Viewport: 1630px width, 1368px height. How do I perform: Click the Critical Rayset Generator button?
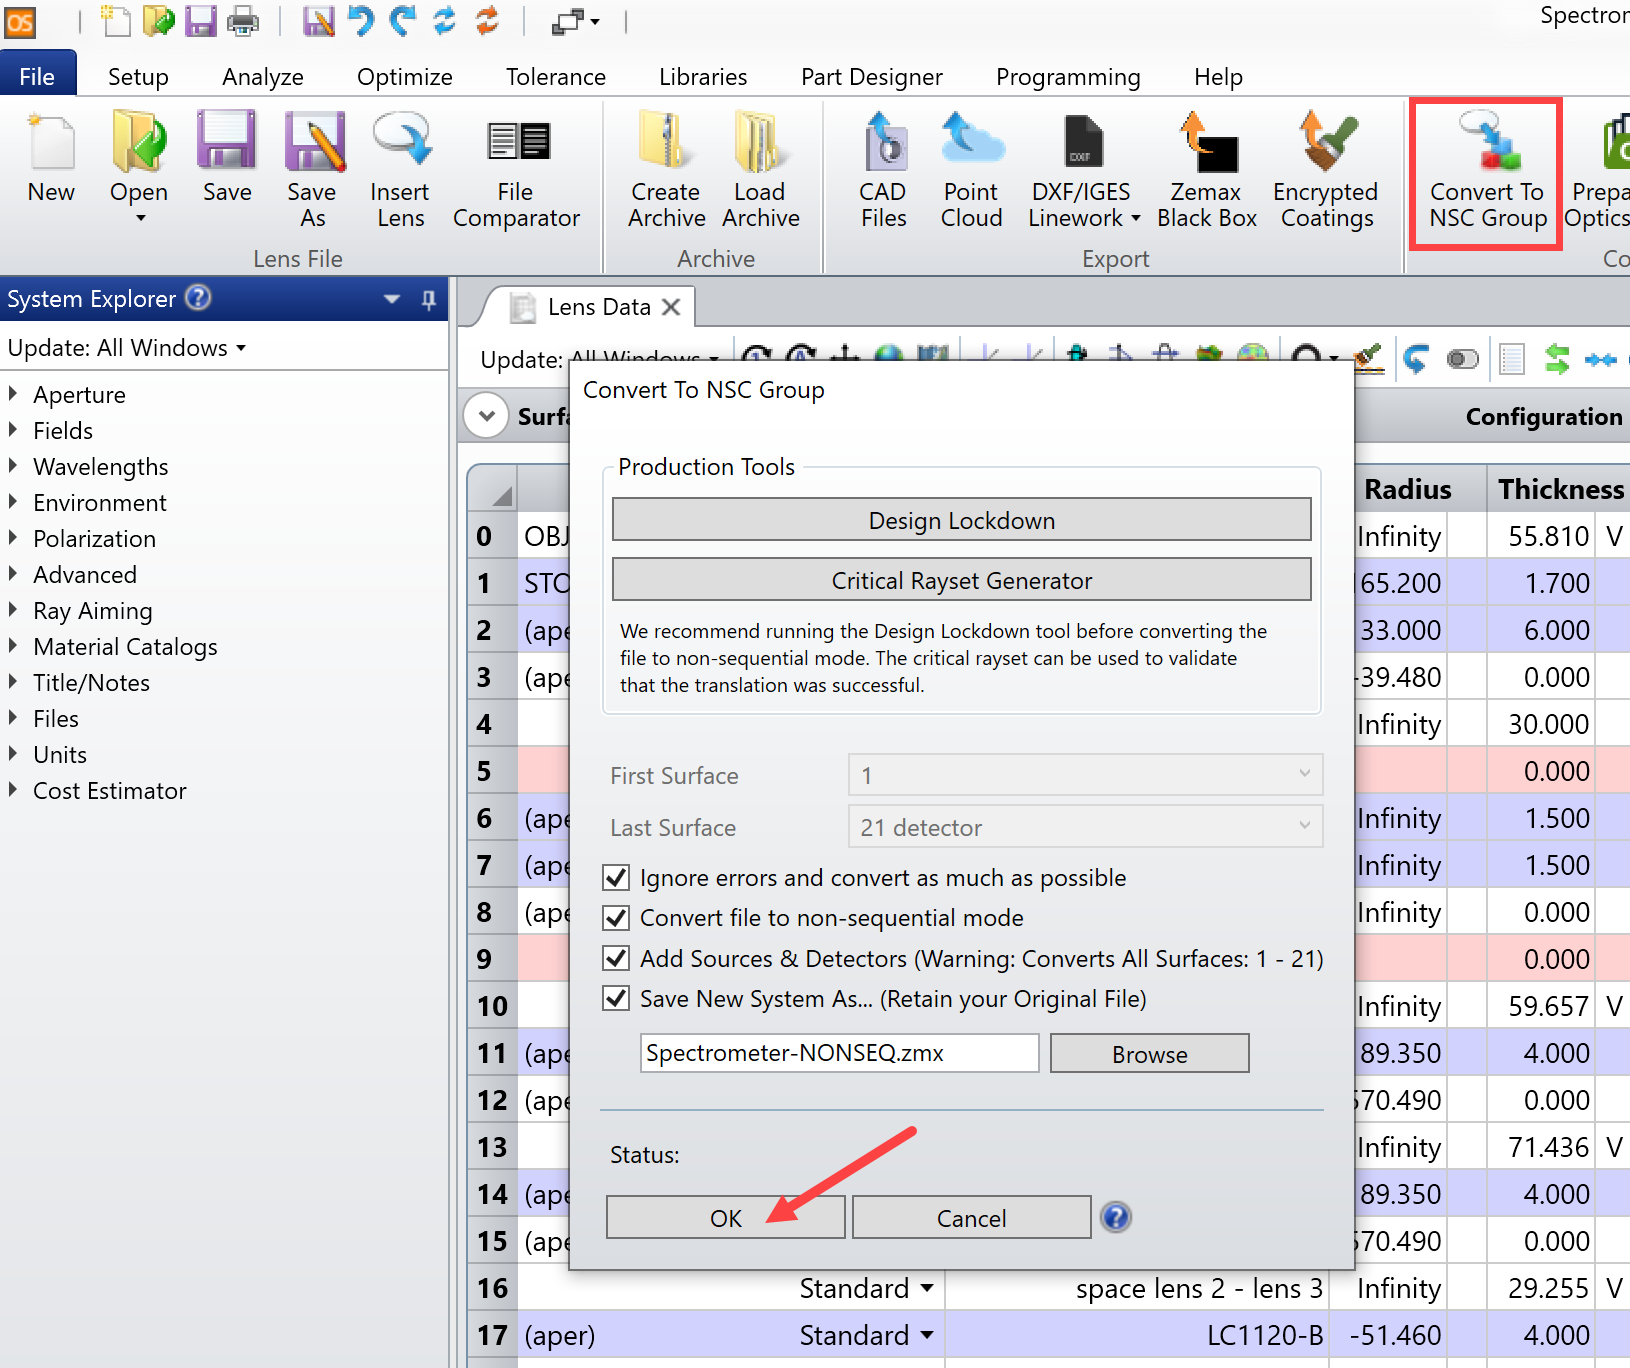click(x=962, y=580)
